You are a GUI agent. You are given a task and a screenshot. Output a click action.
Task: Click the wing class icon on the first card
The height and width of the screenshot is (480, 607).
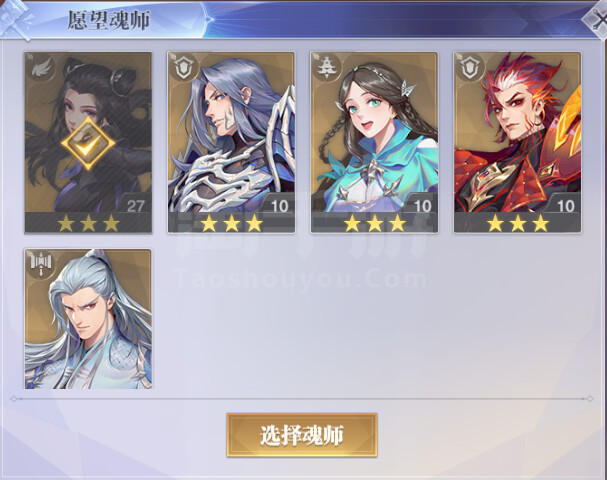42,69
